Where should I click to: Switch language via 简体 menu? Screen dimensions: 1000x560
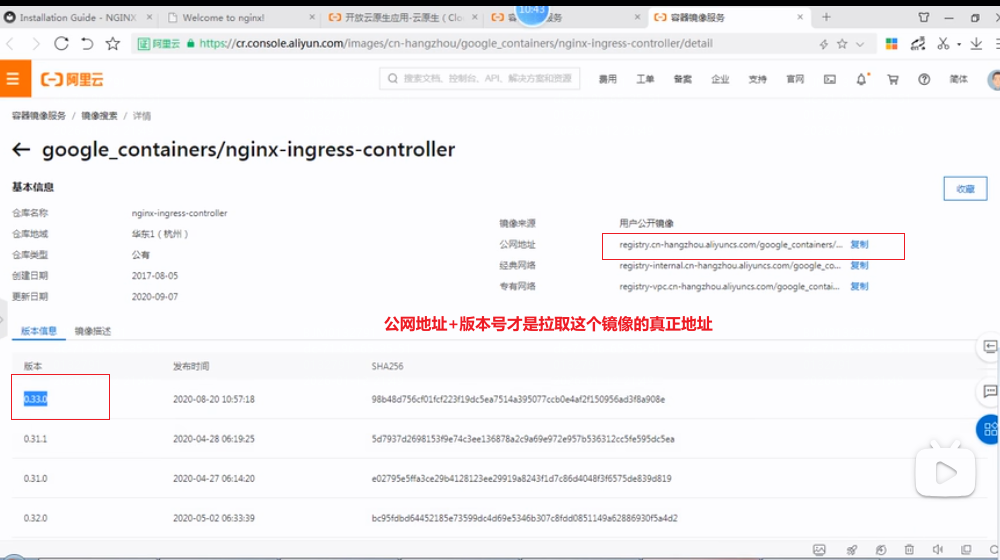coord(959,79)
